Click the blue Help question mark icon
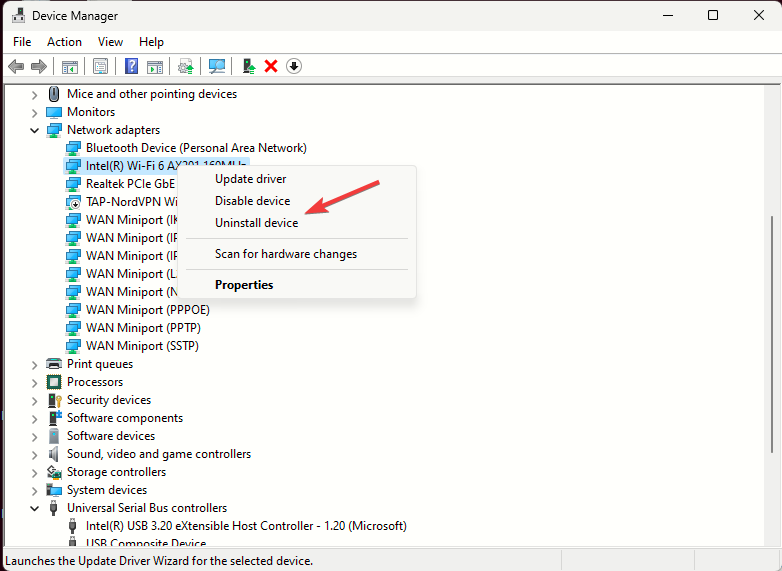Image resolution: width=782 pixels, height=571 pixels. pos(131,66)
